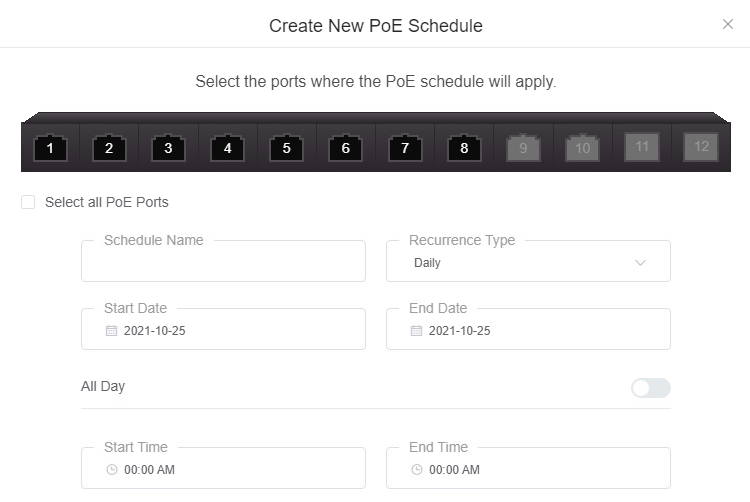The width and height of the screenshot is (750, 502).
Task: Click the greyed-out port 9
Action: pos(523,148)
